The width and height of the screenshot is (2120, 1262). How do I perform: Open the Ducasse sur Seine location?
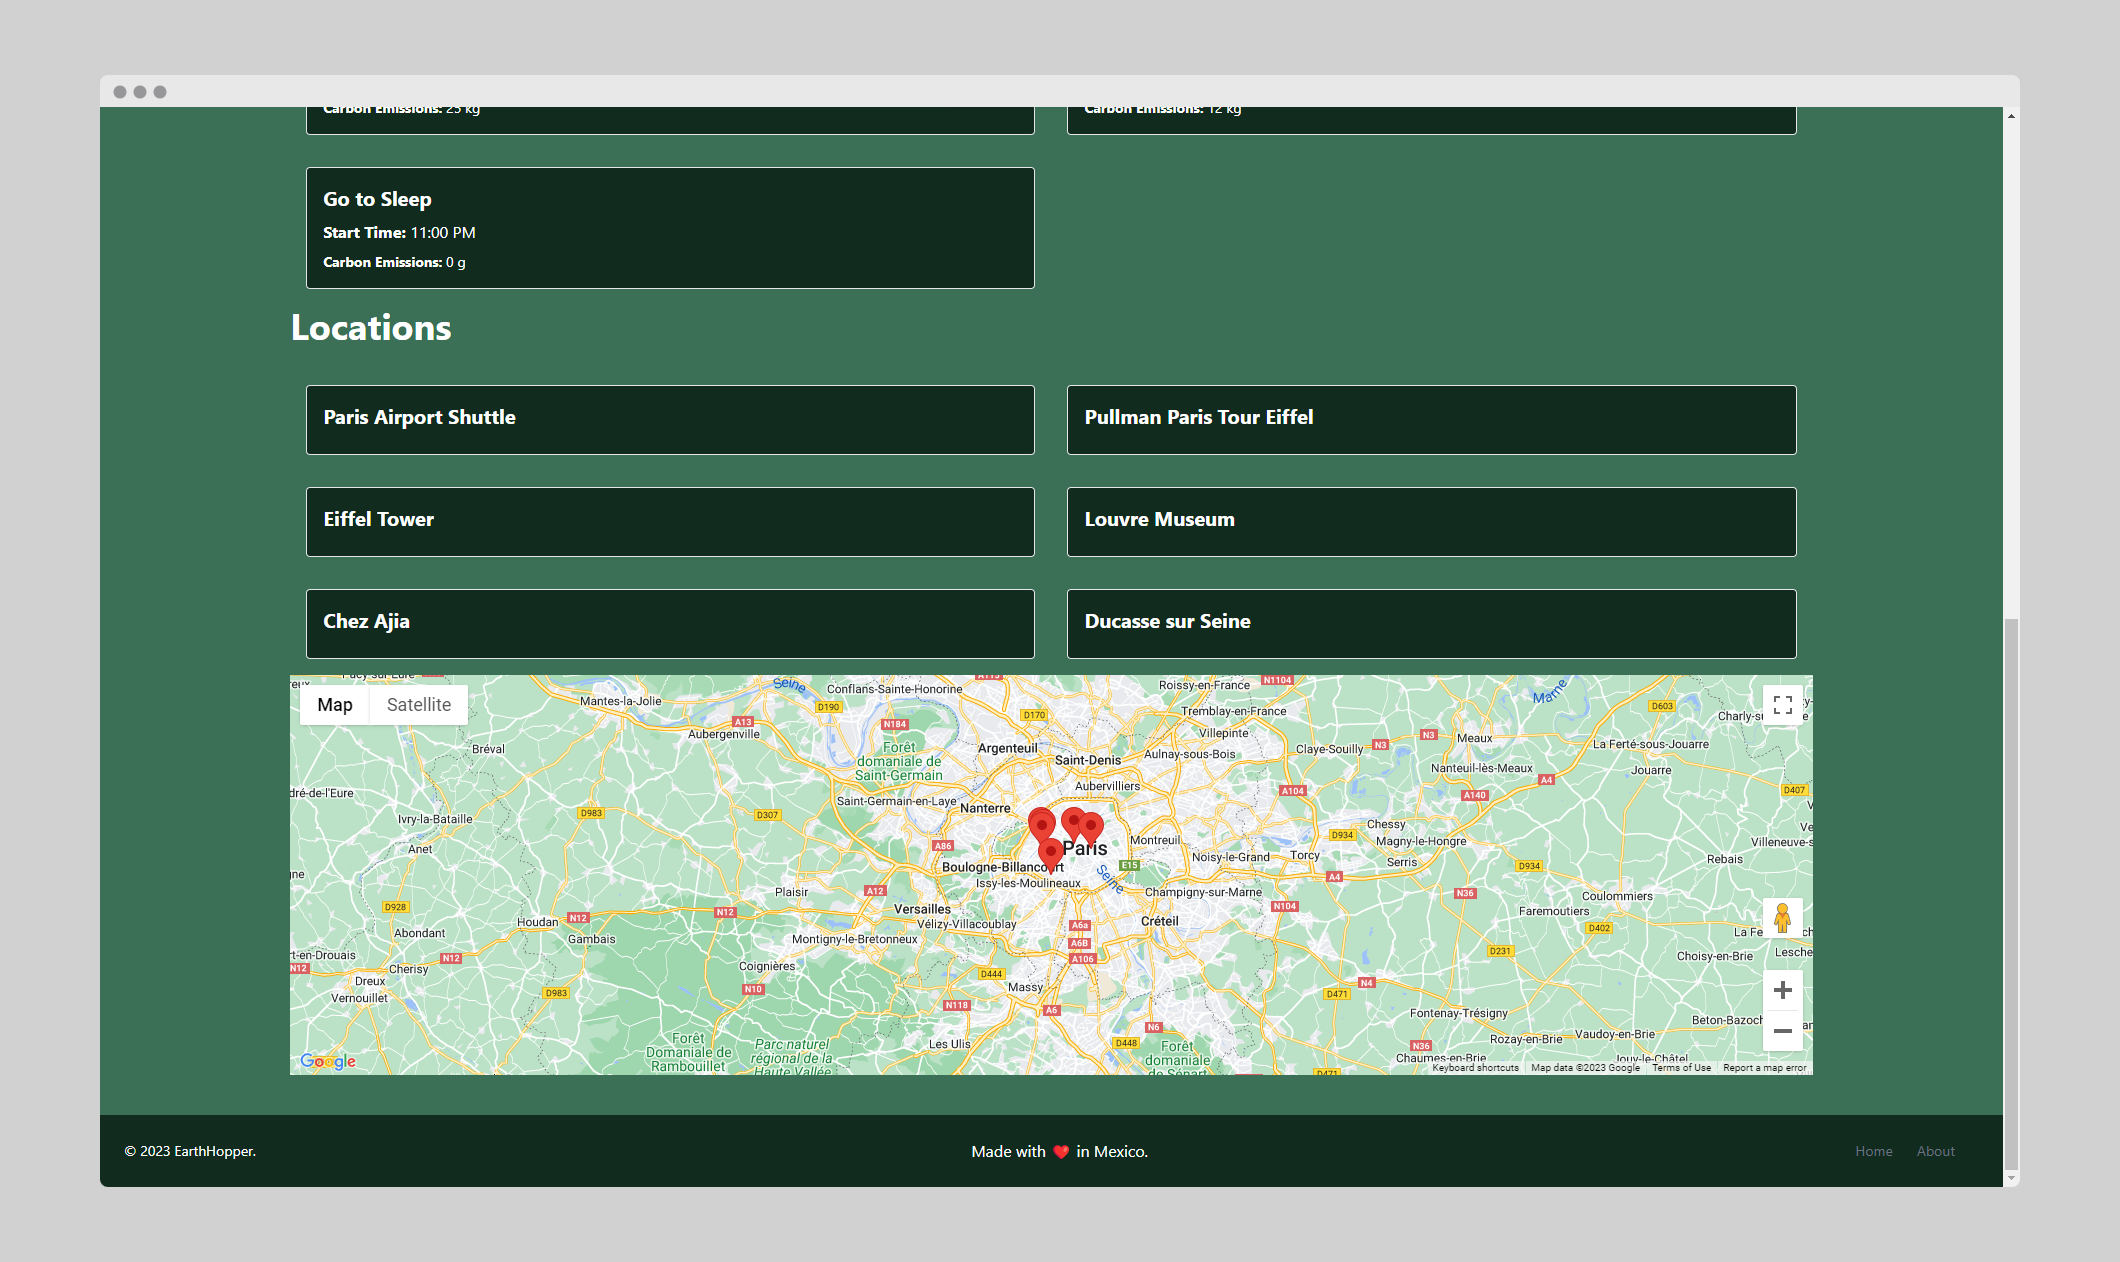[x=1431, y=623]
